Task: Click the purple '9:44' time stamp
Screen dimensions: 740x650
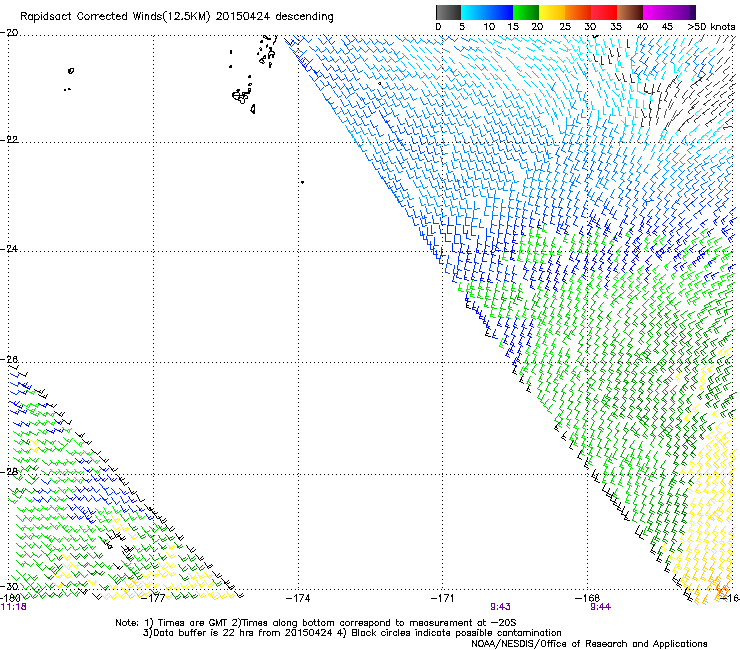Action: [x=600, y=607]
